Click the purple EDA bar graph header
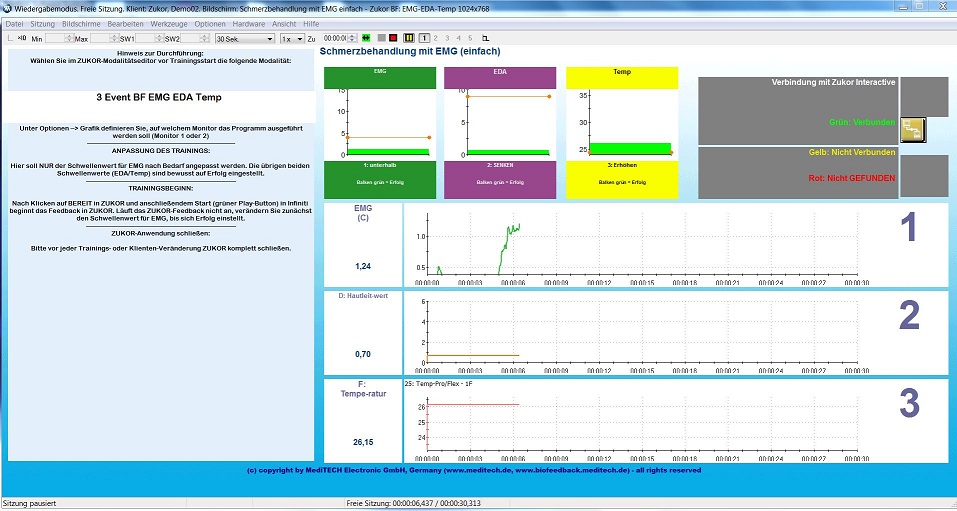Screen dimensions: 957x511 (500, 78)
